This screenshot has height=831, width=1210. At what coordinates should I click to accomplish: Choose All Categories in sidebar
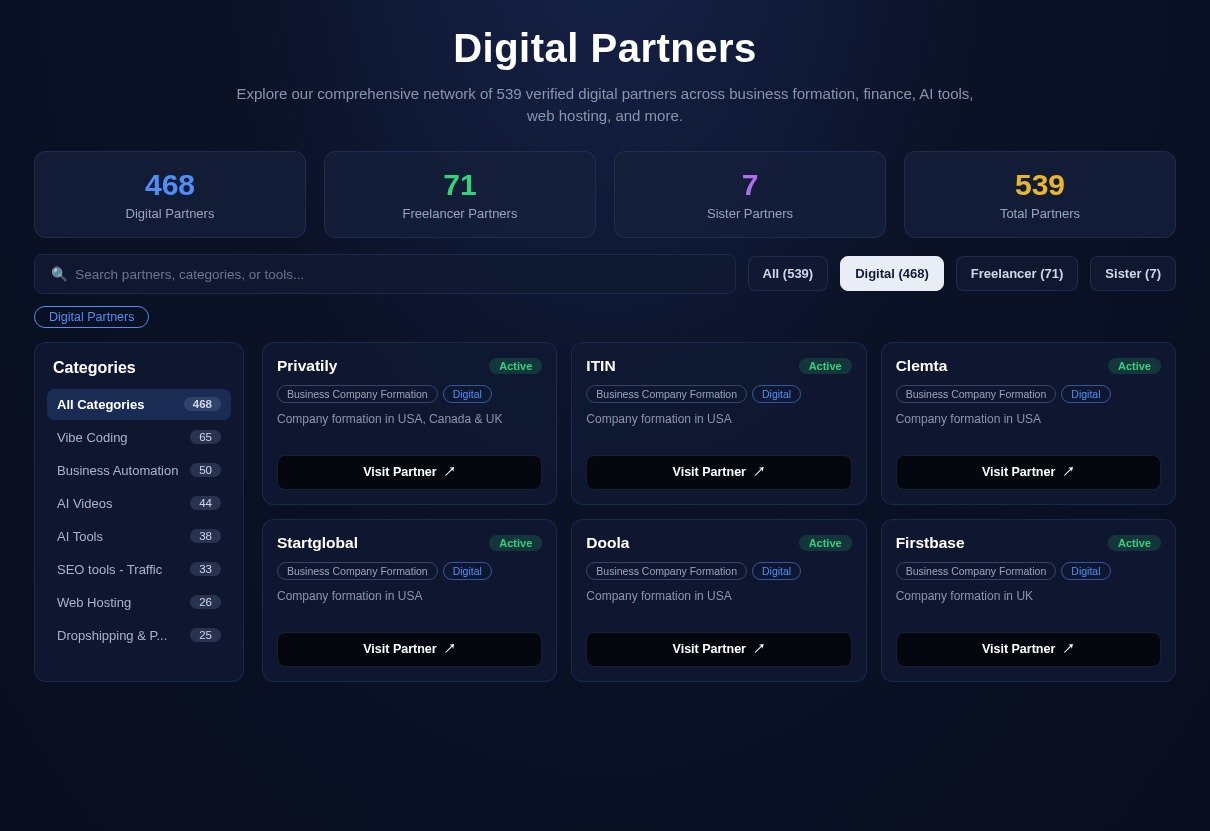[139, 404]
